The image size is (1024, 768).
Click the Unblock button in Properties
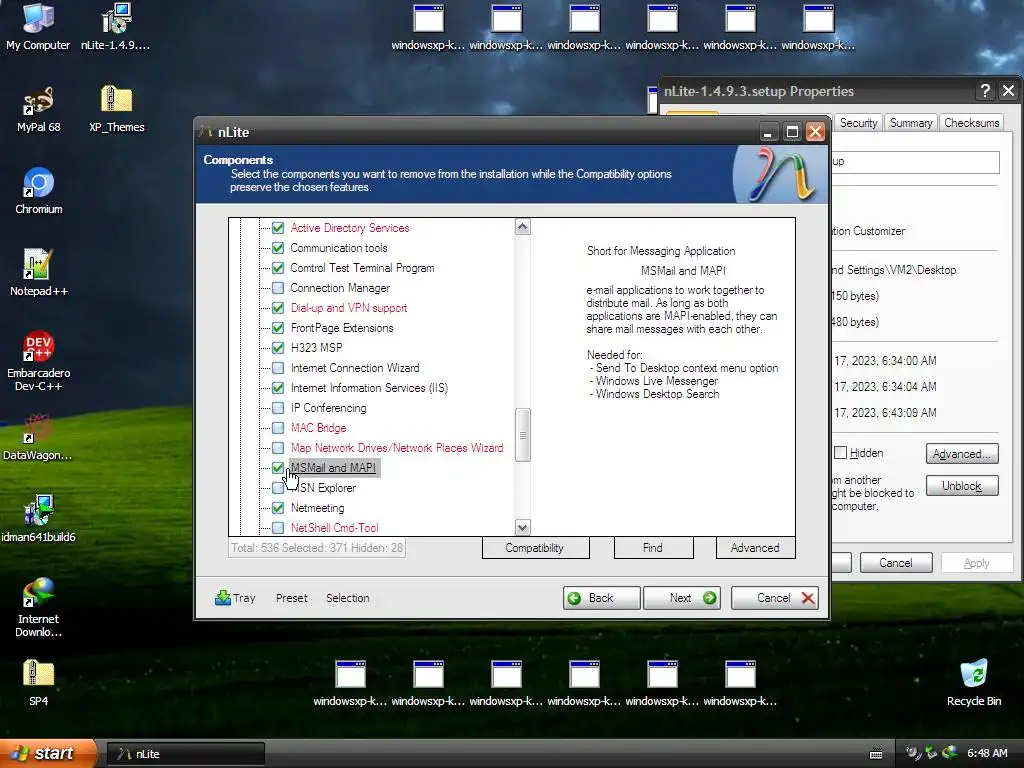(962, 486)
